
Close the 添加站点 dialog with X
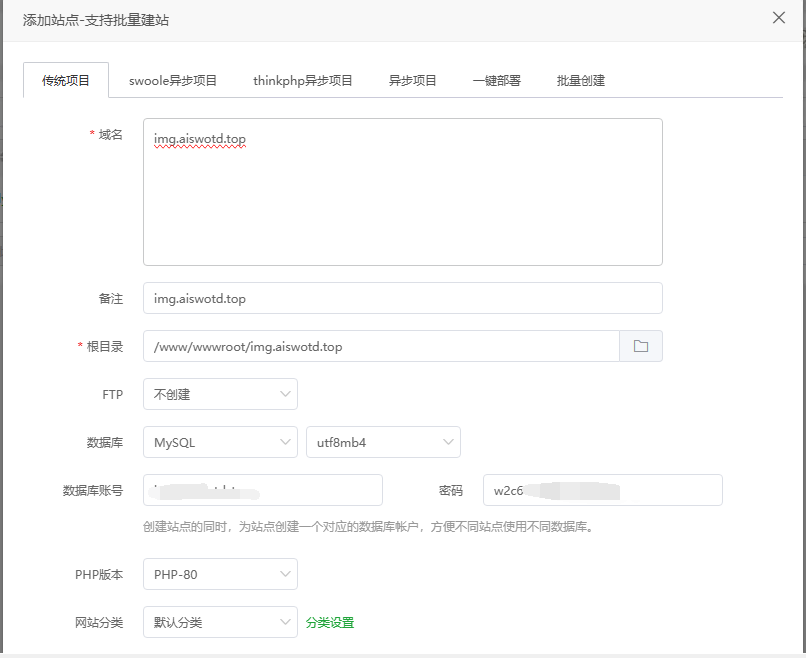tap(779, 18)
